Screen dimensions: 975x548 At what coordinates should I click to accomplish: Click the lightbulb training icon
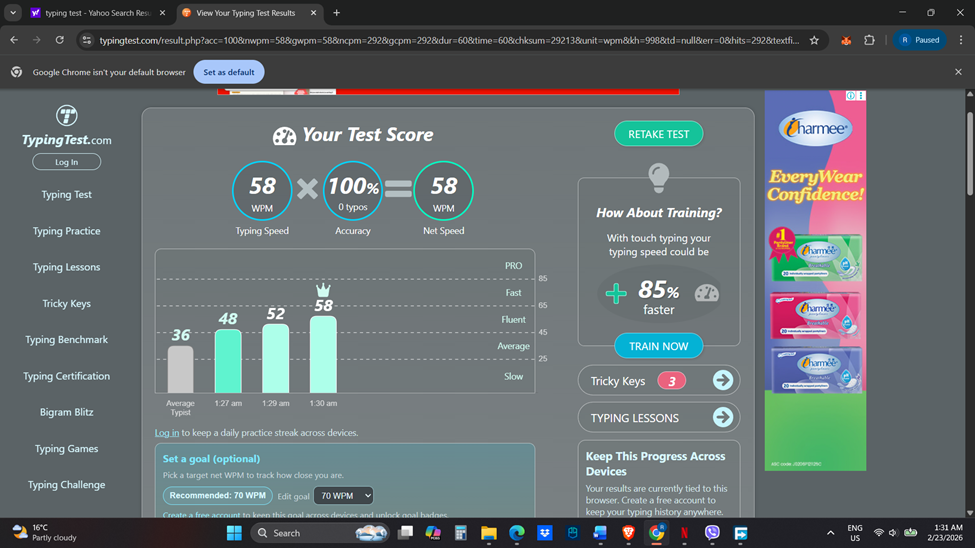point(658,178)
